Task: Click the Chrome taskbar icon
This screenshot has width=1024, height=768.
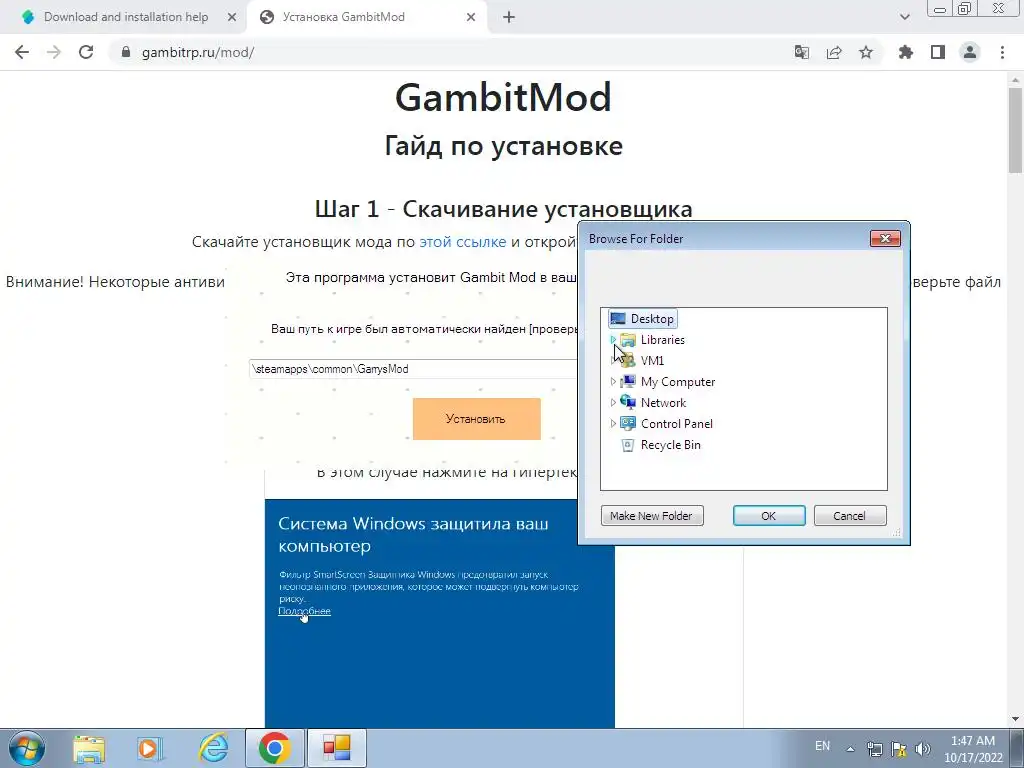Action: (274, 748)
